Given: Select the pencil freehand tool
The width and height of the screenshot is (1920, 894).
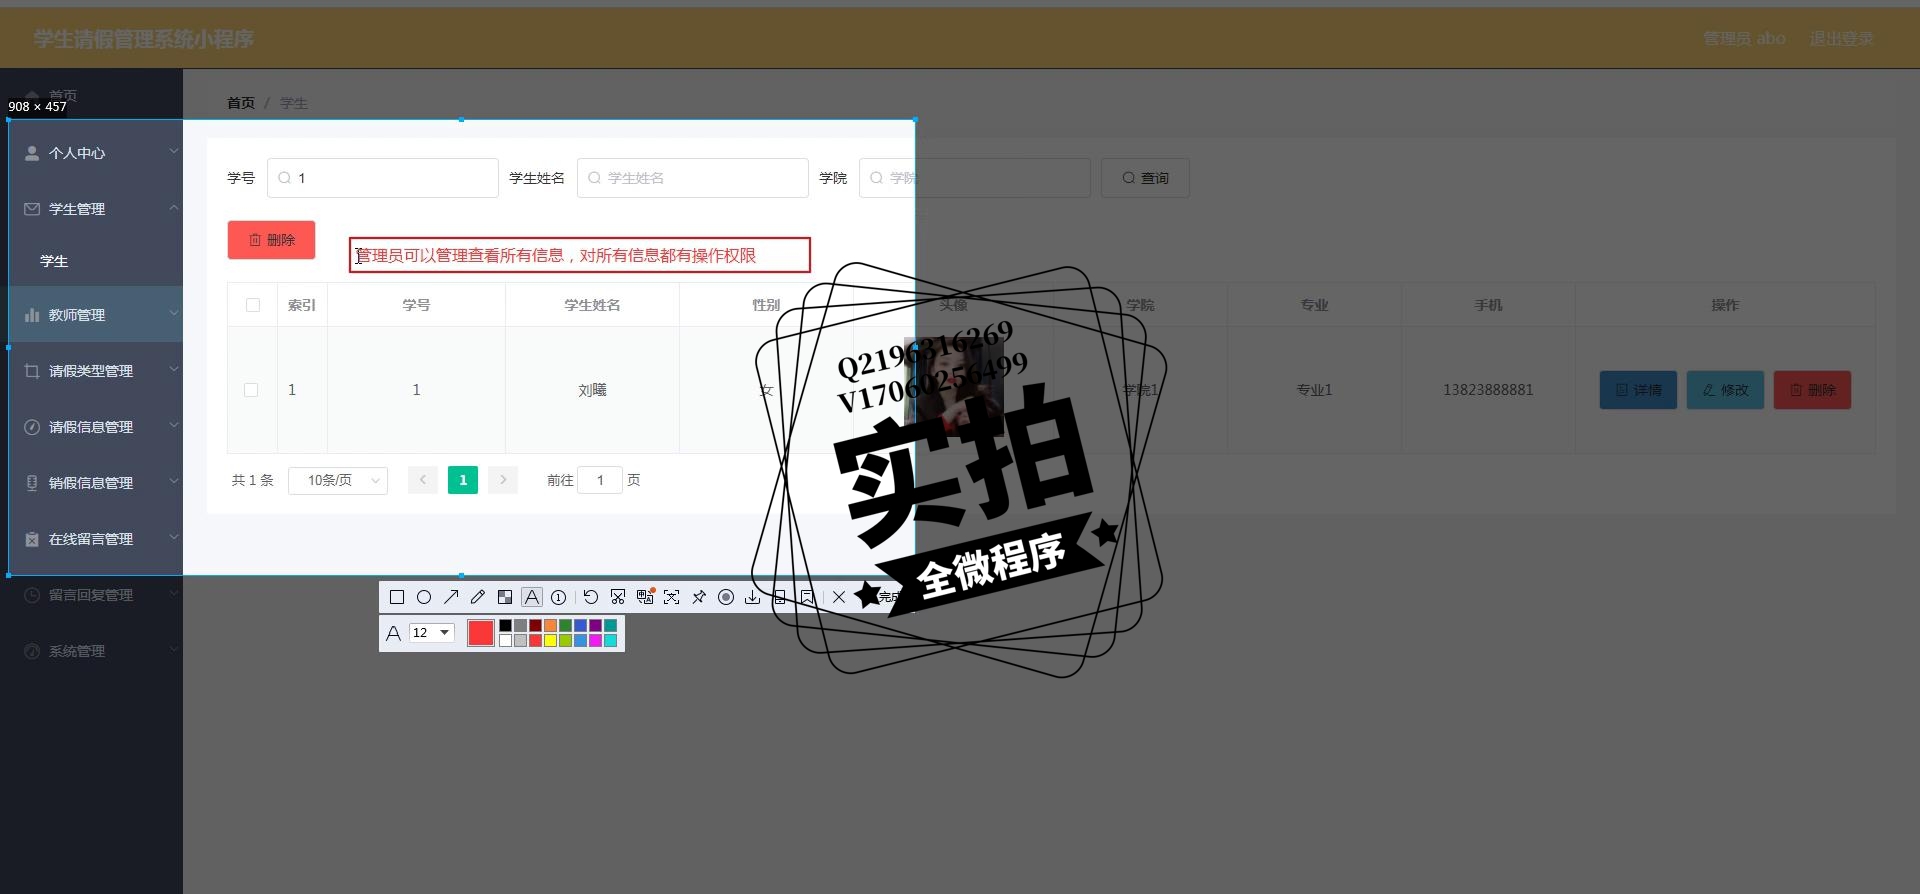Looking at the screenshot, I should pos(478,597).
